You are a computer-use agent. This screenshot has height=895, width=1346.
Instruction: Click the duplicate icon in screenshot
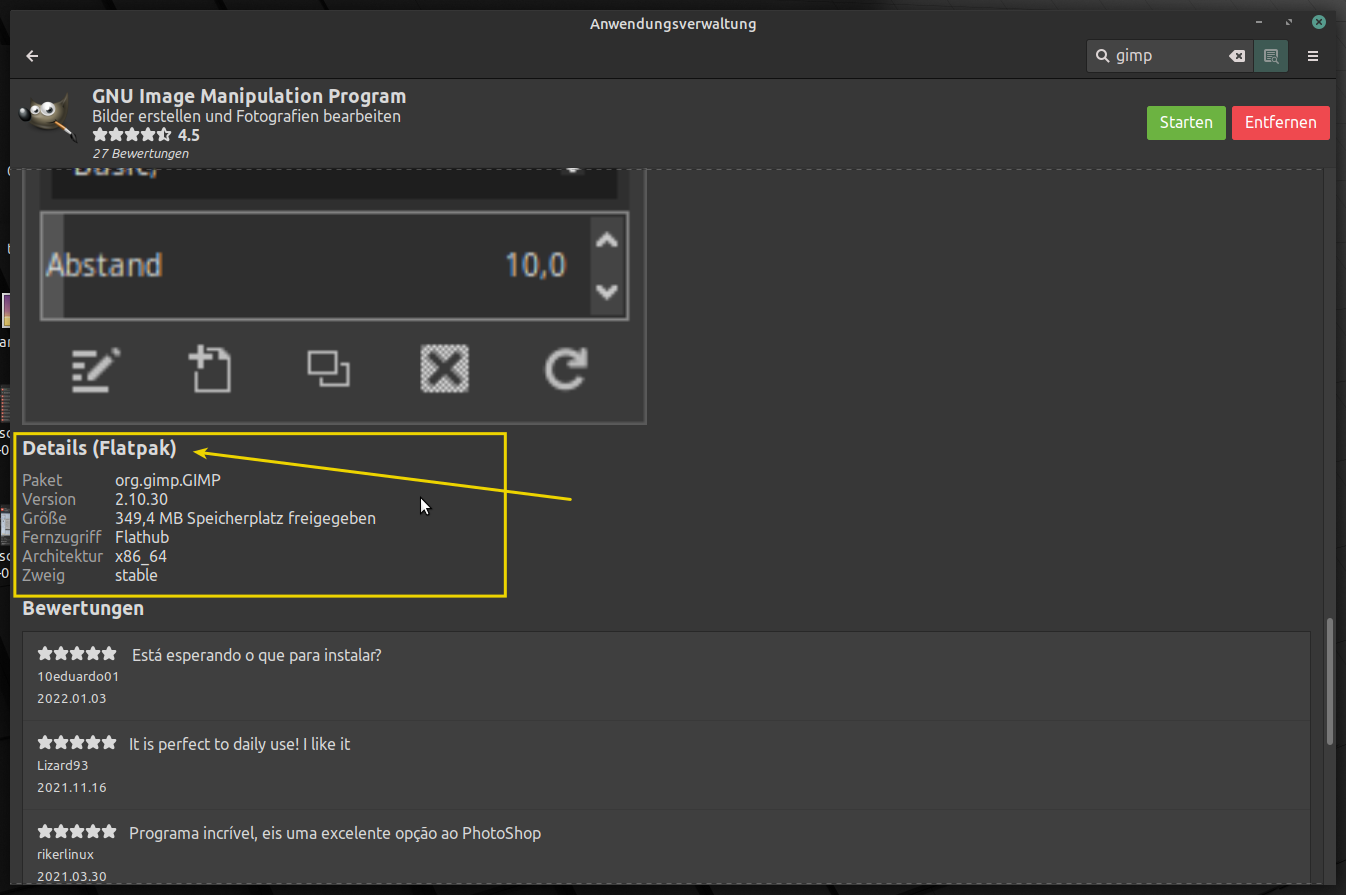click(328, 369)
